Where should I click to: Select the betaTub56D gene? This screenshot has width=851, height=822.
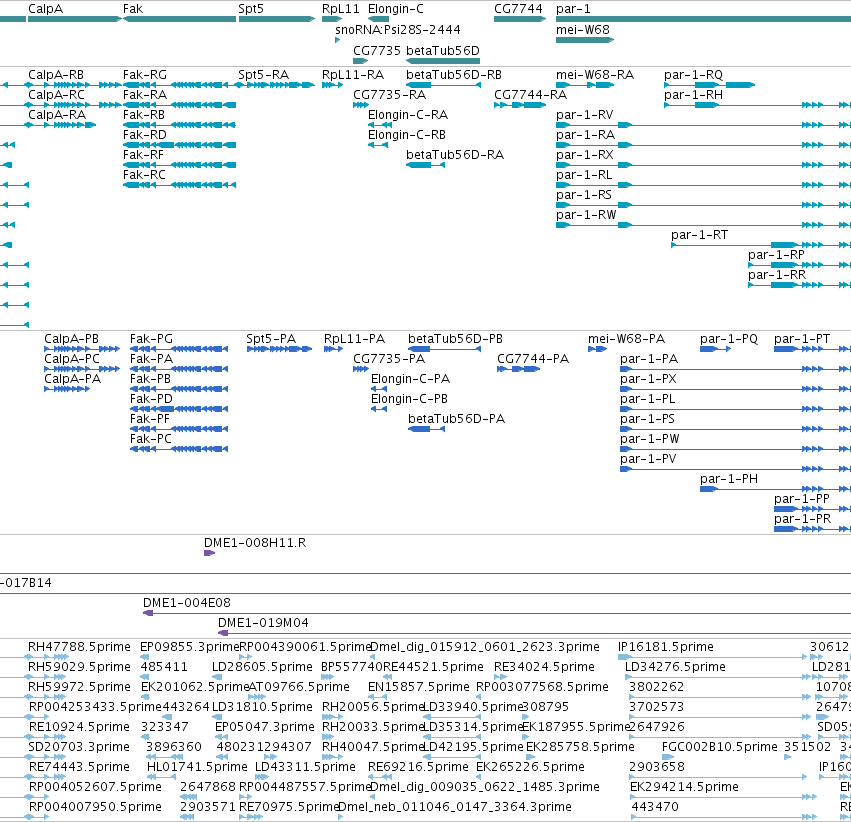443,61
